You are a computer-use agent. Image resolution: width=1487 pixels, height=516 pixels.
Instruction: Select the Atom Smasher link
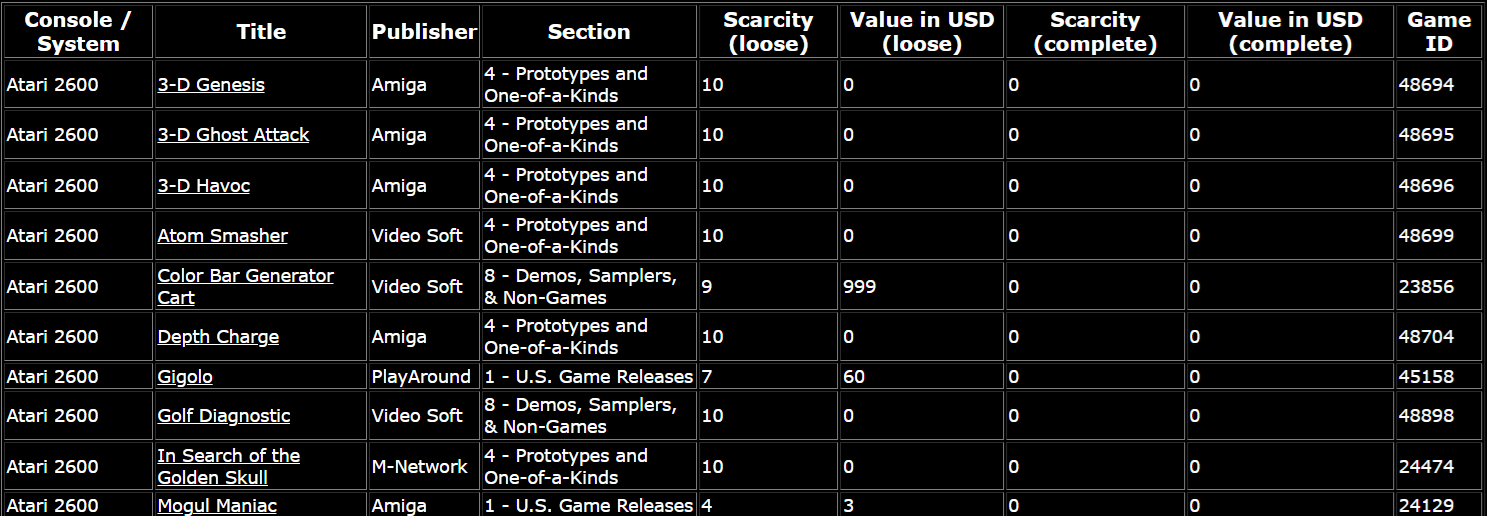click(222, 236)
